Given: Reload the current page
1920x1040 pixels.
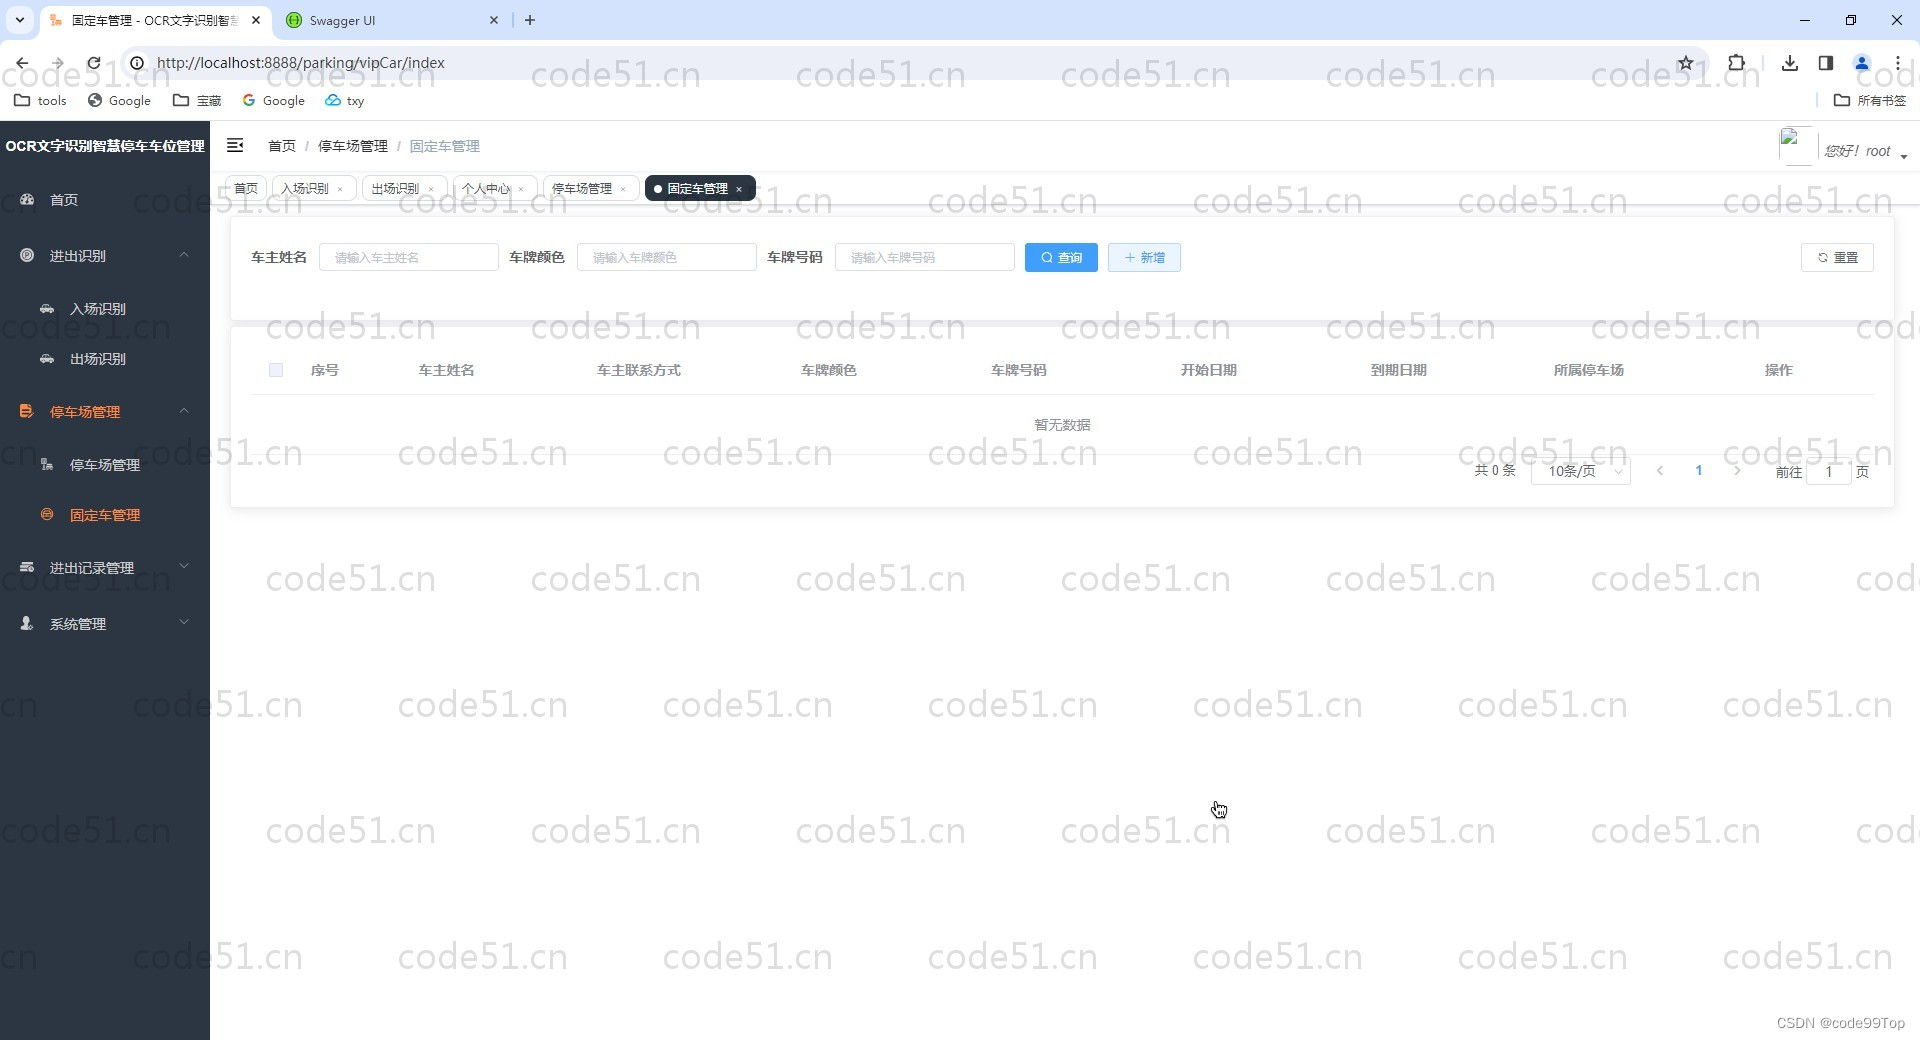Looking at the screenshot, I should [94, 63].
